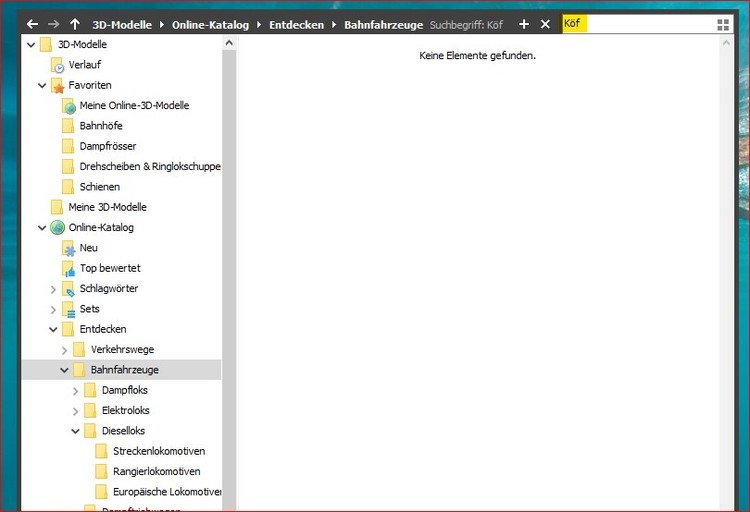Image resolution: width=750 pixels, height=512 pixels.
Task: Navigate up one folder level
Action: click(75, 24)
